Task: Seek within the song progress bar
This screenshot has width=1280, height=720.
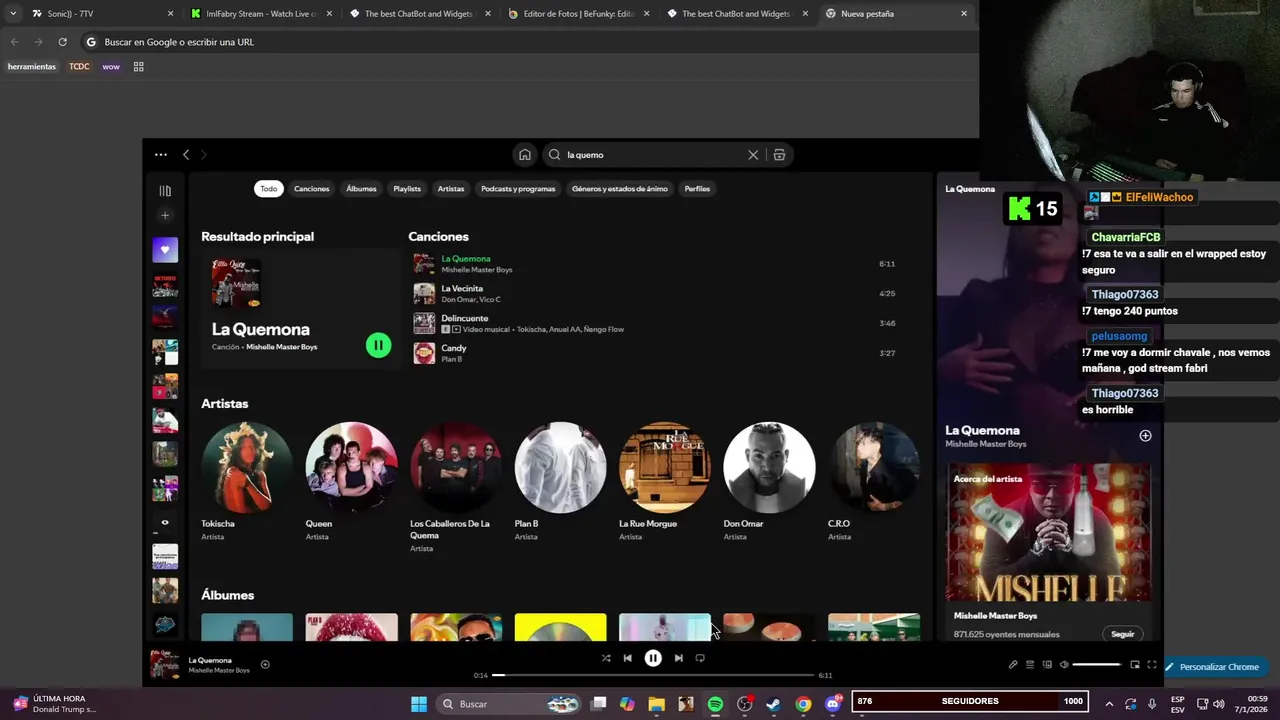Action: point(653,676)
